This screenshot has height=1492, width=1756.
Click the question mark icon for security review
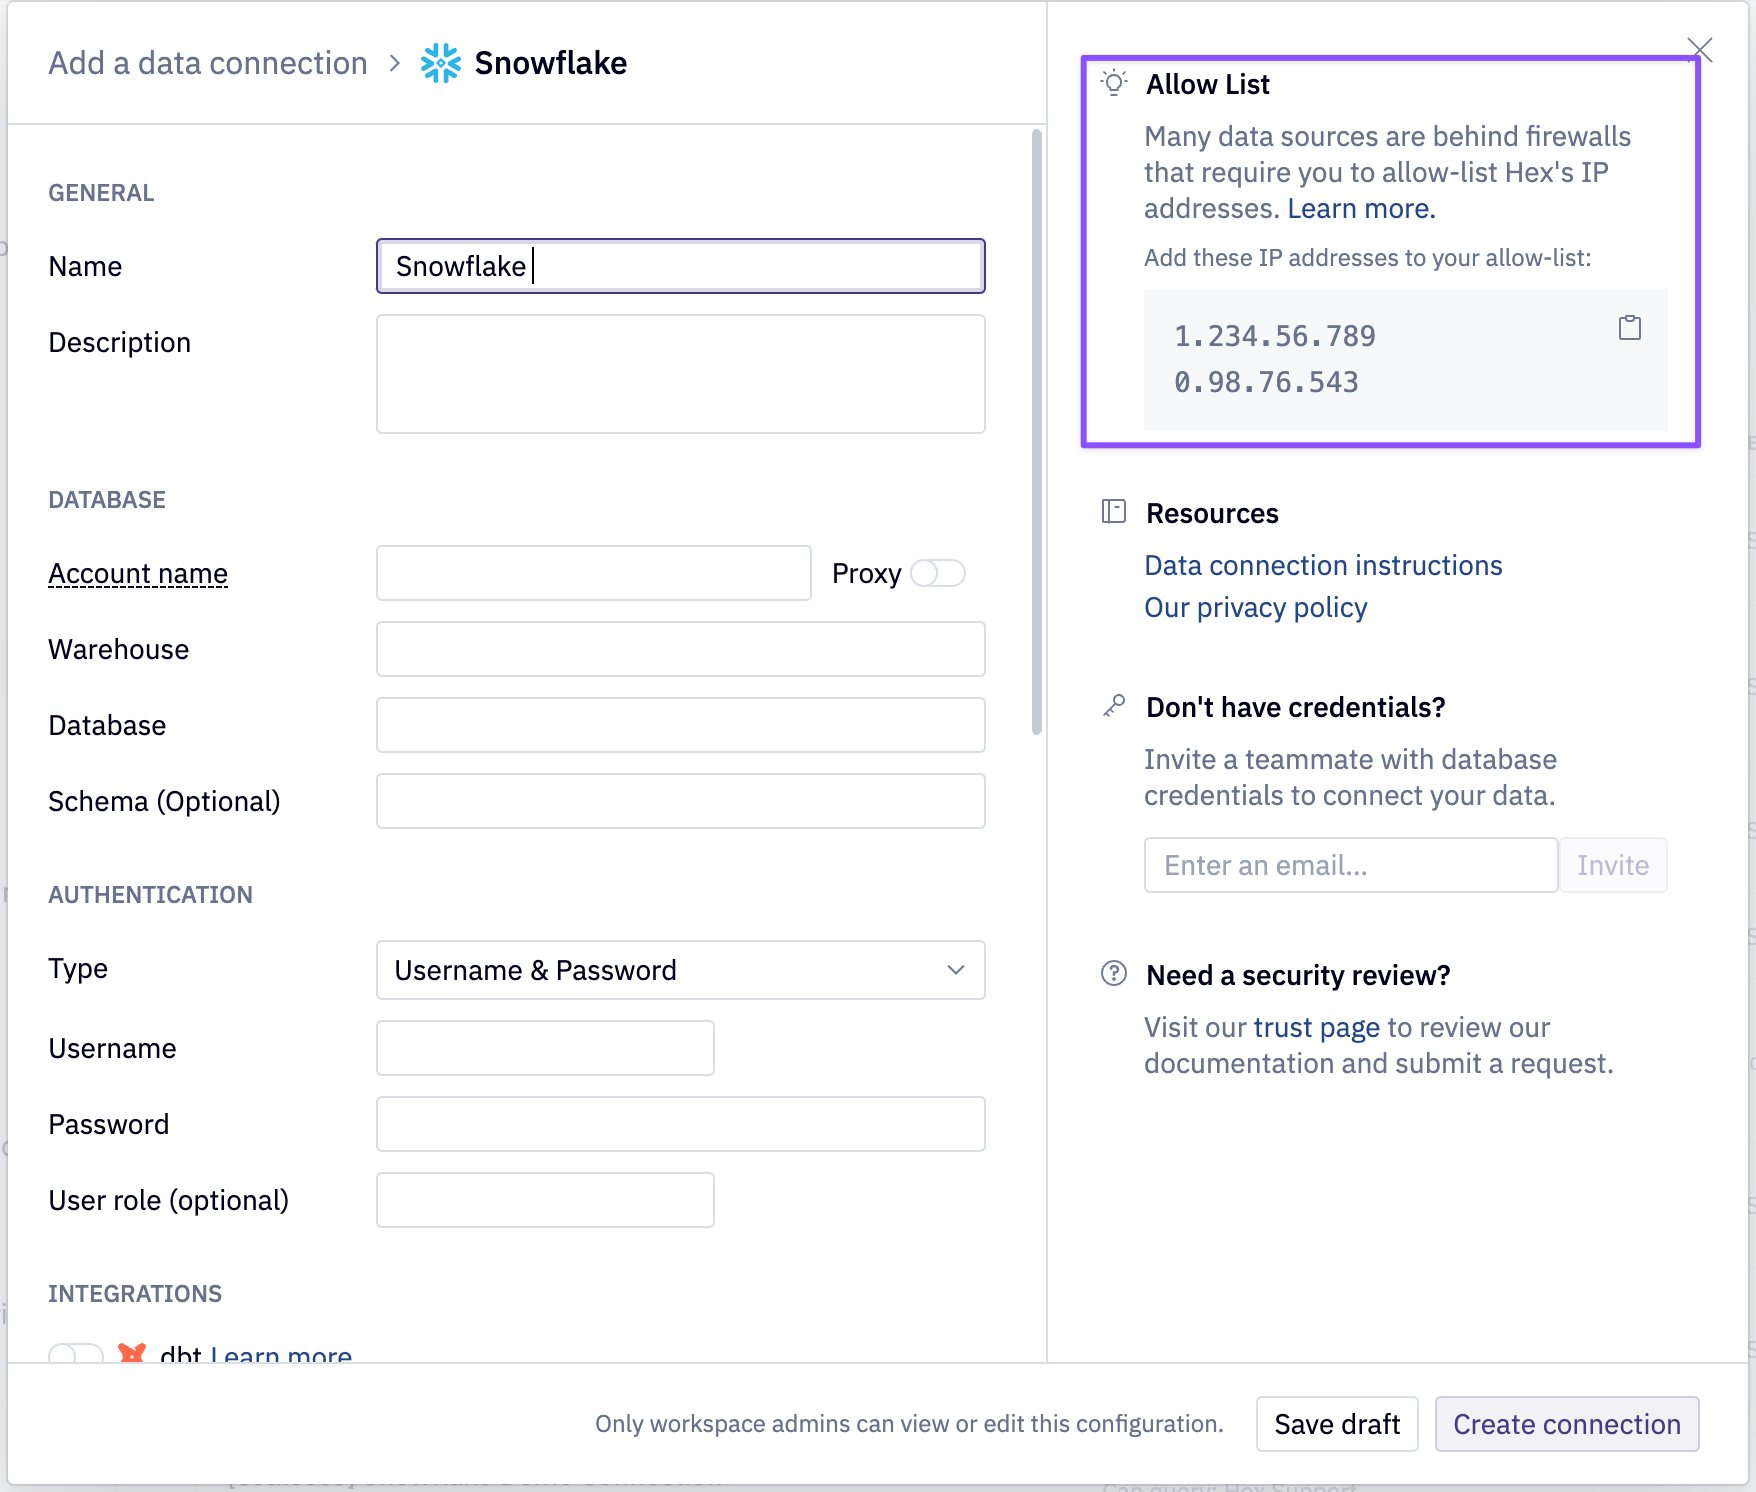point(1112,973)
